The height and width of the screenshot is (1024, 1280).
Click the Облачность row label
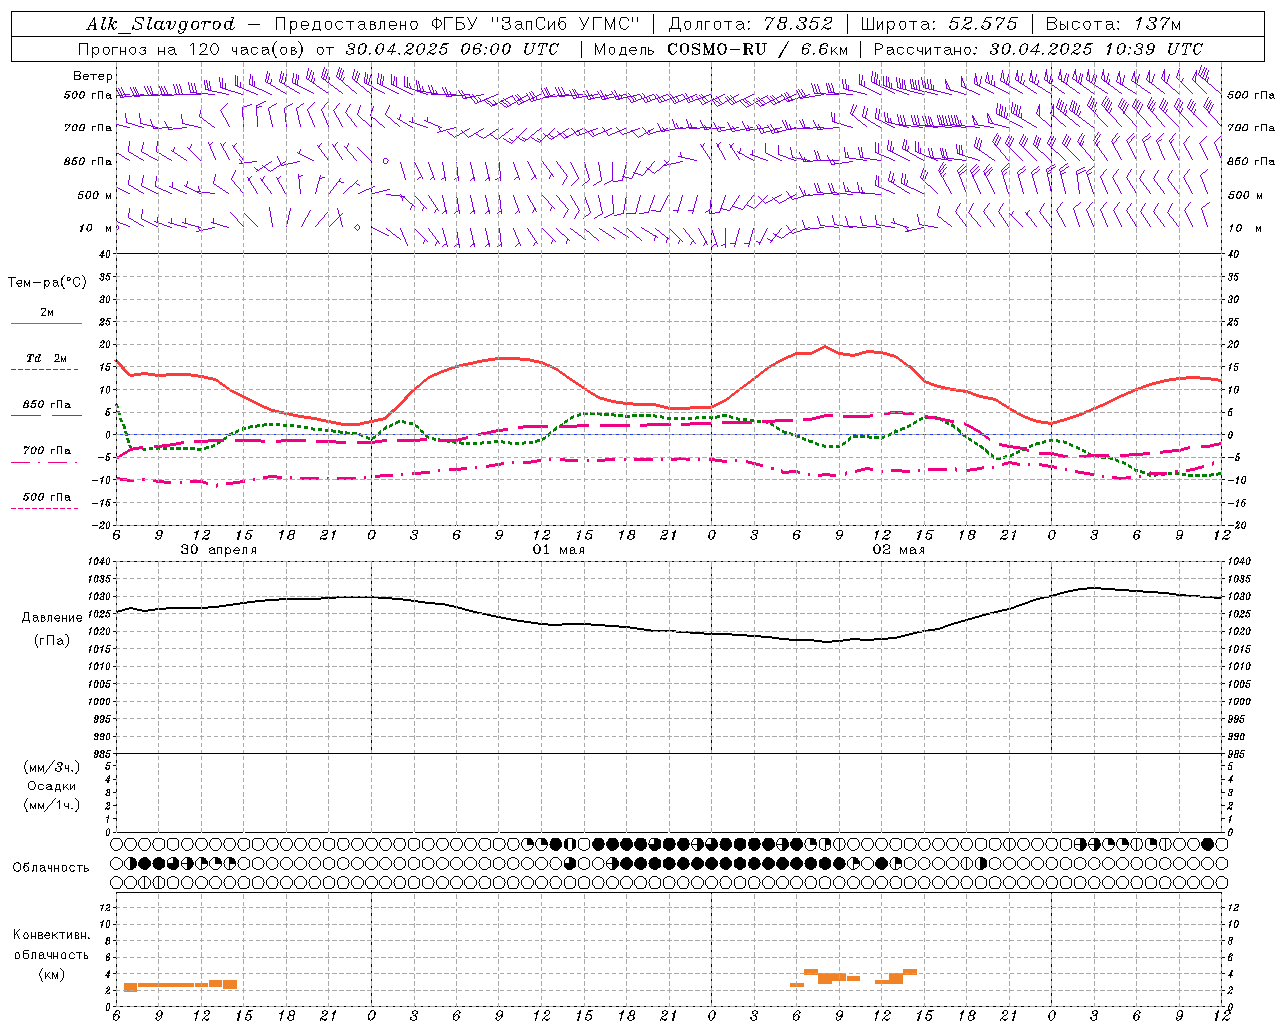(x=51, y=868)
